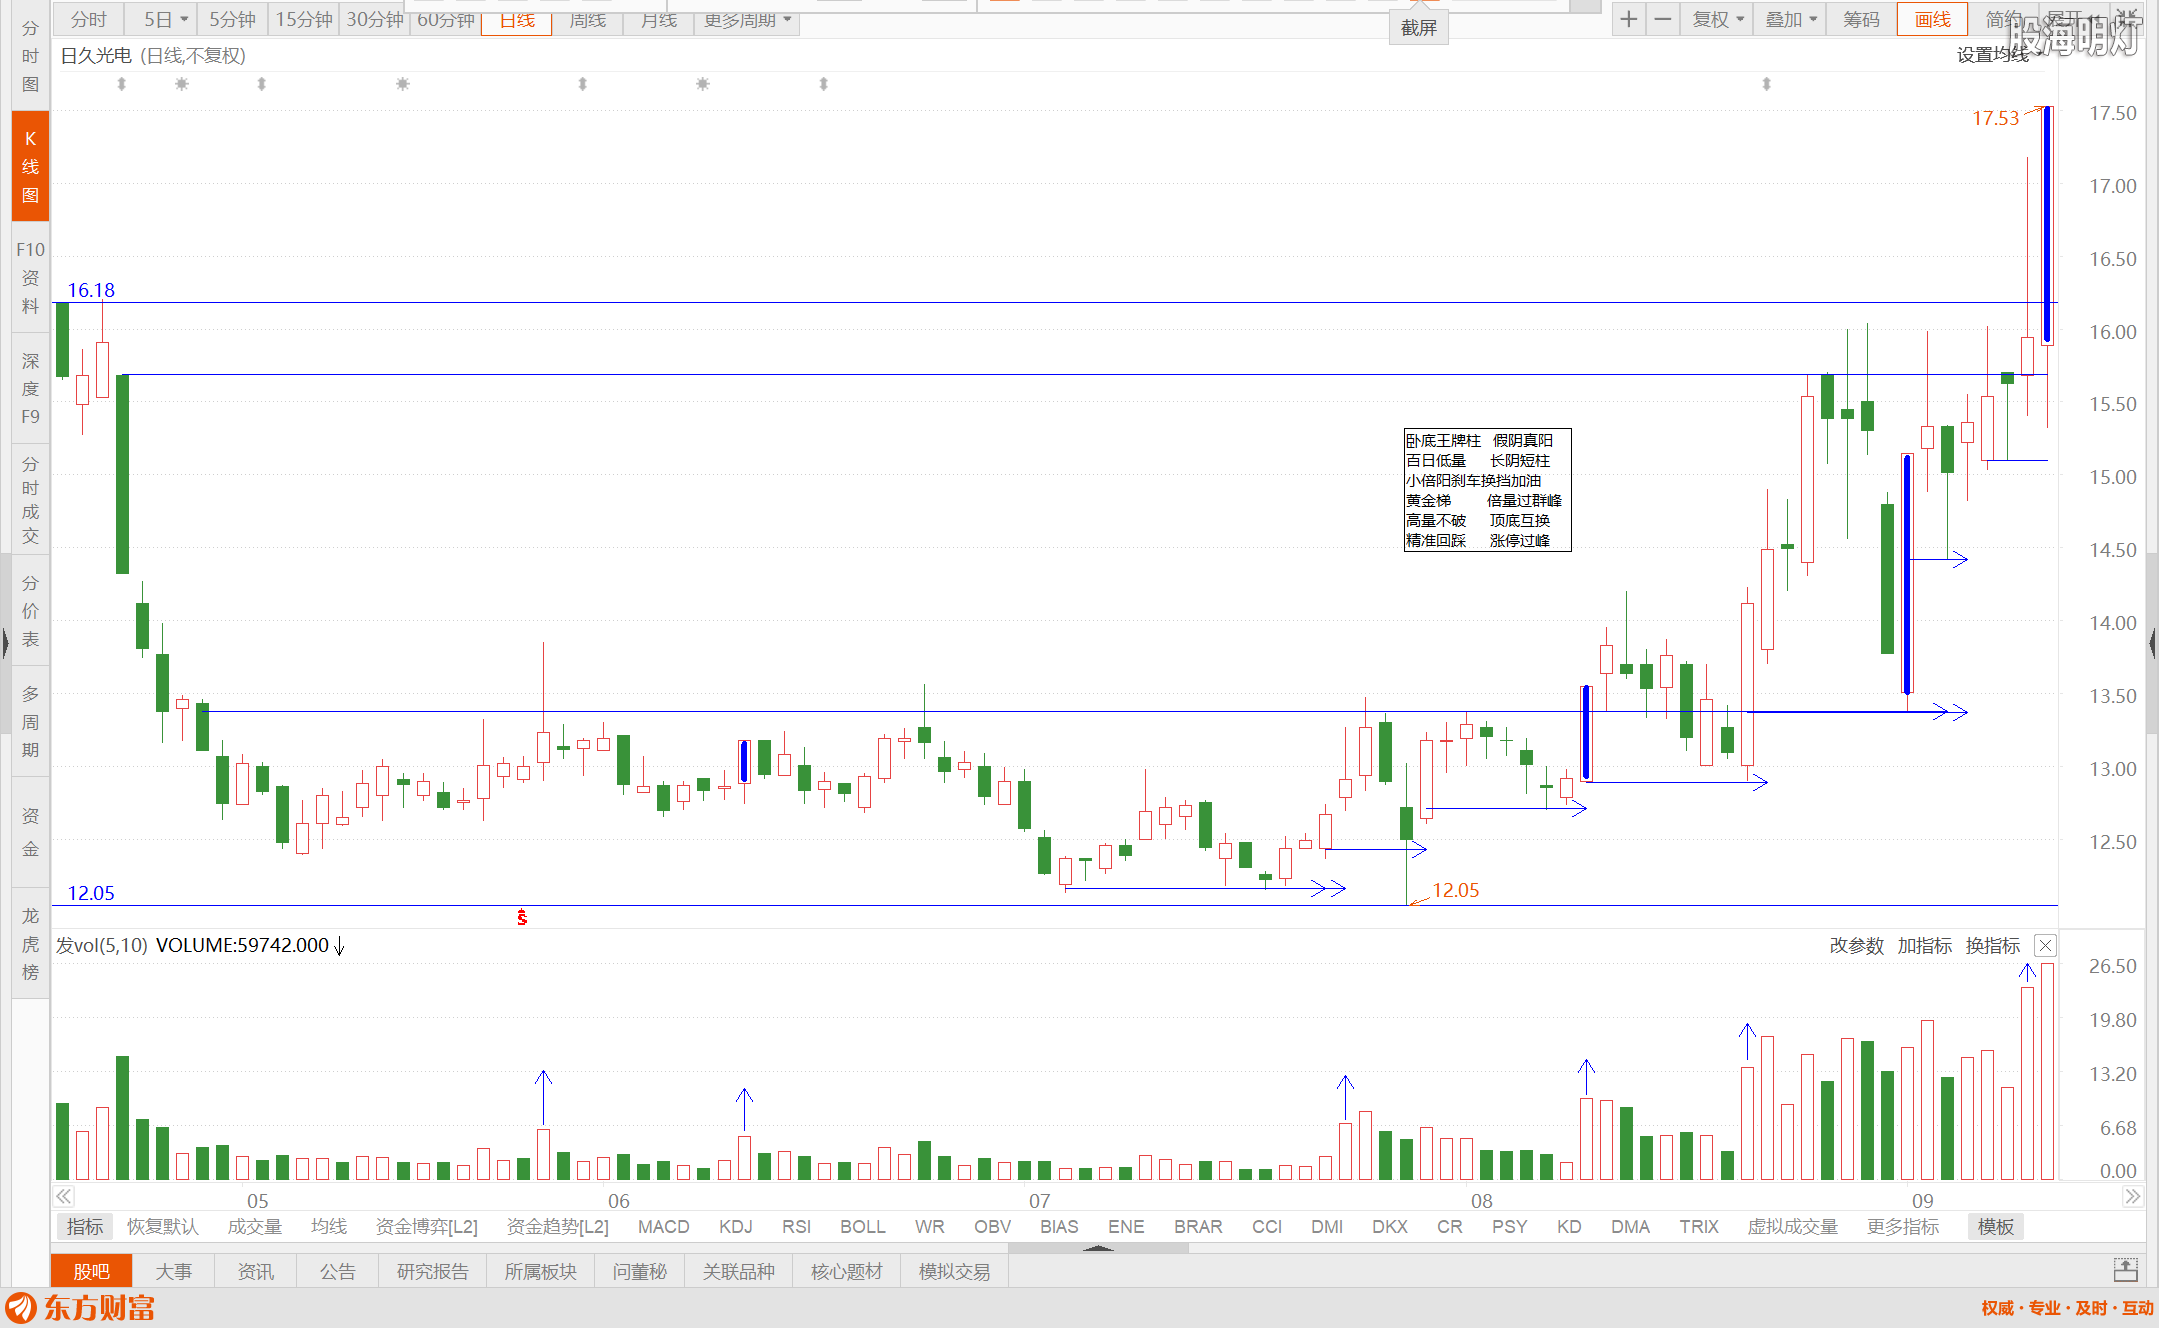Screen dimensions: 2159x1328
Task: Open K线图 in left sidebar
Action: (30, 166)
